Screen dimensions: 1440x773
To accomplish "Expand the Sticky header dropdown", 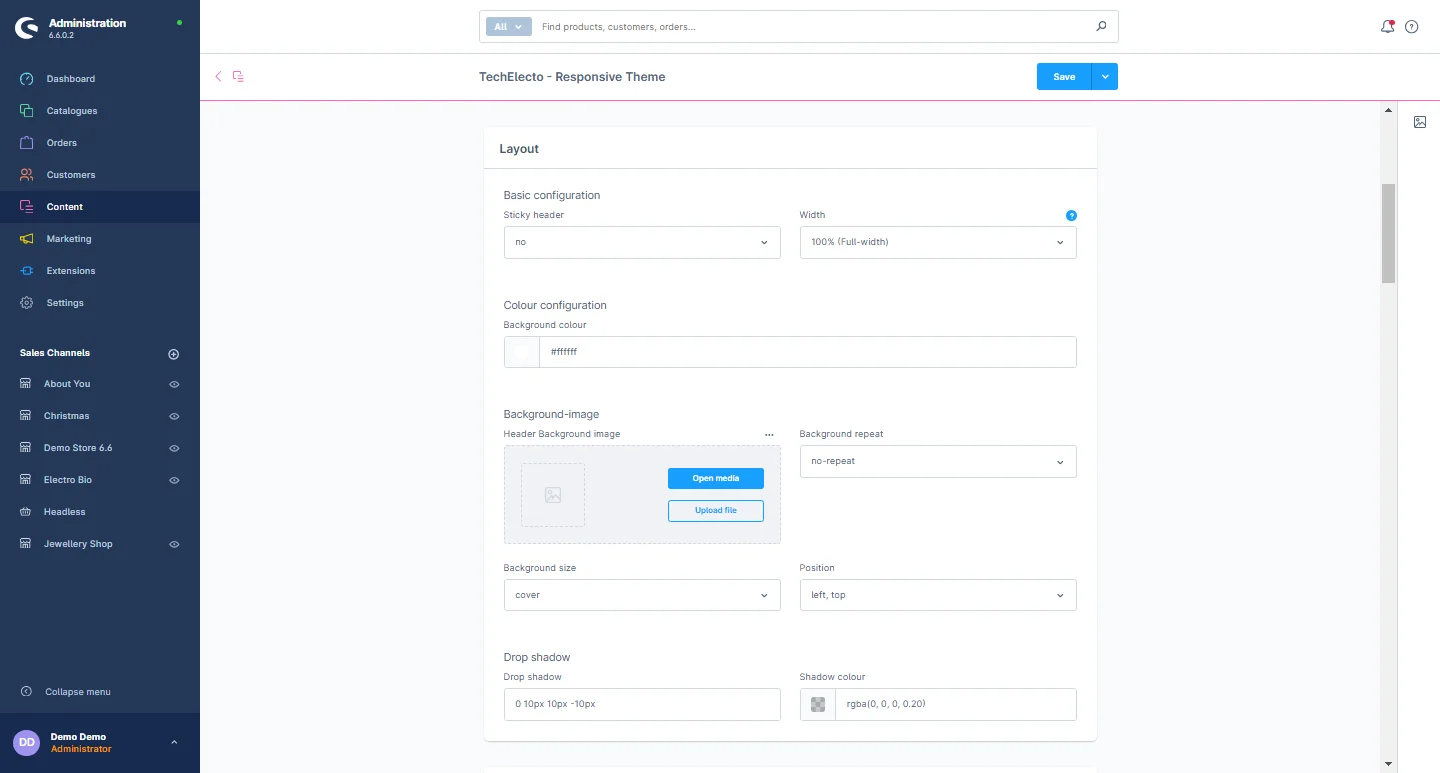I will click(642, 242).
